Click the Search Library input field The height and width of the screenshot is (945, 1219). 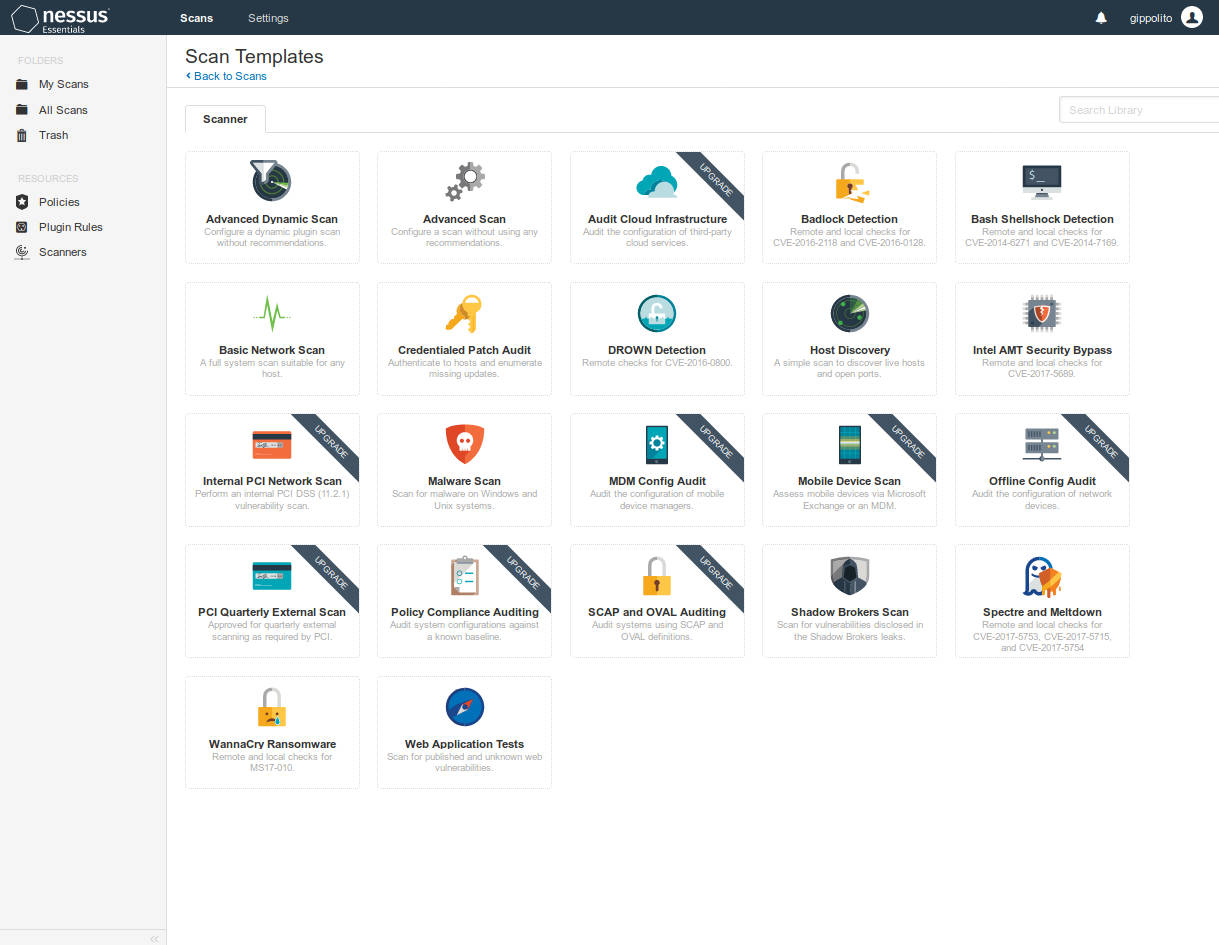tap(1138, 110)
